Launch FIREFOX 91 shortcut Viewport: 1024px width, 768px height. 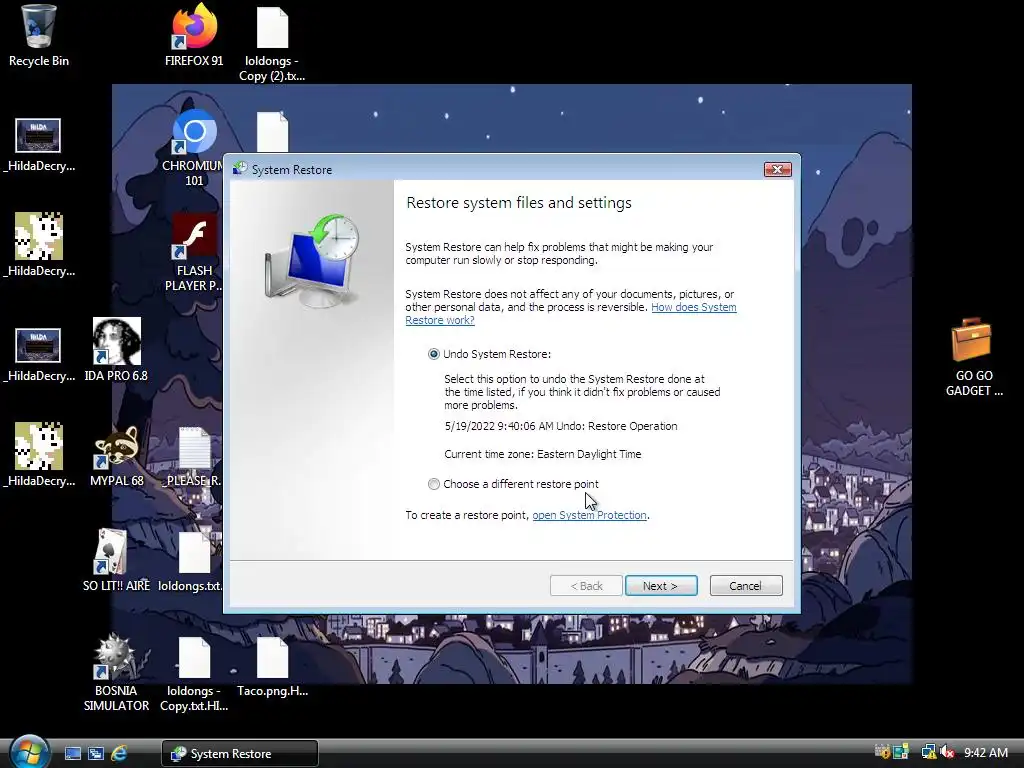coord(194,36)
